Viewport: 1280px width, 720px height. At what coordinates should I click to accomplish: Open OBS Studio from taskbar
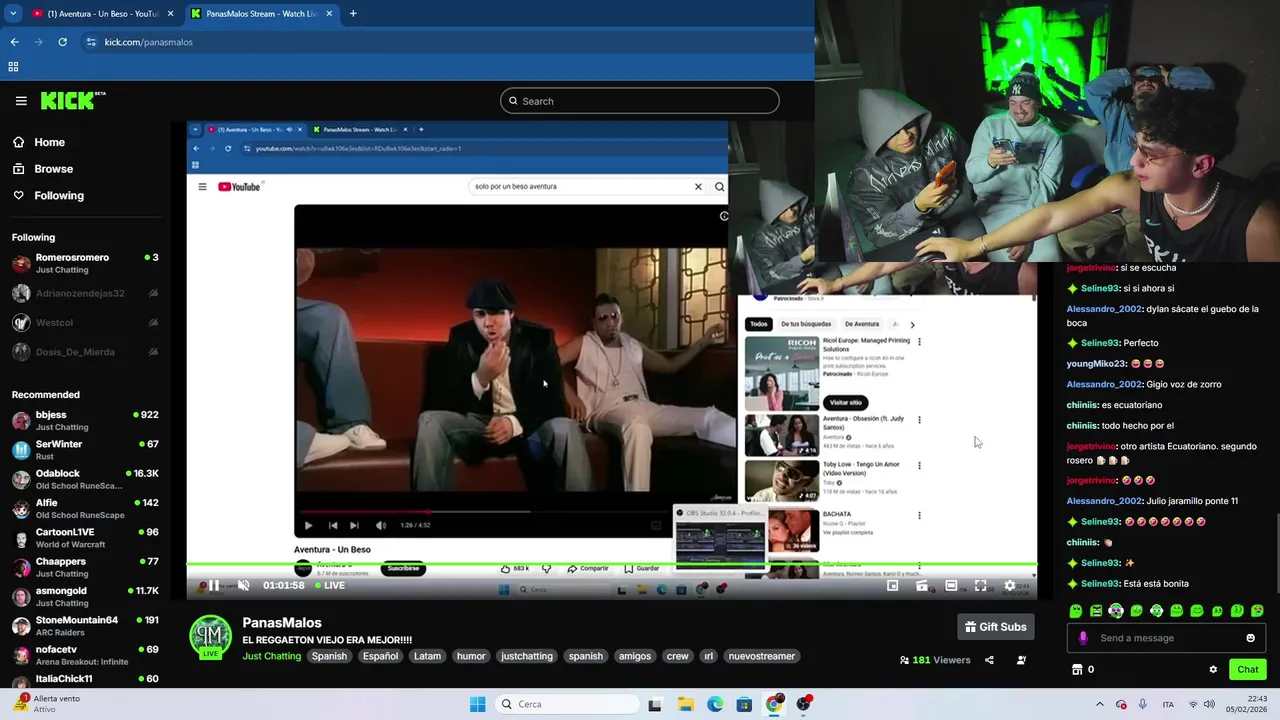[803, 704]
